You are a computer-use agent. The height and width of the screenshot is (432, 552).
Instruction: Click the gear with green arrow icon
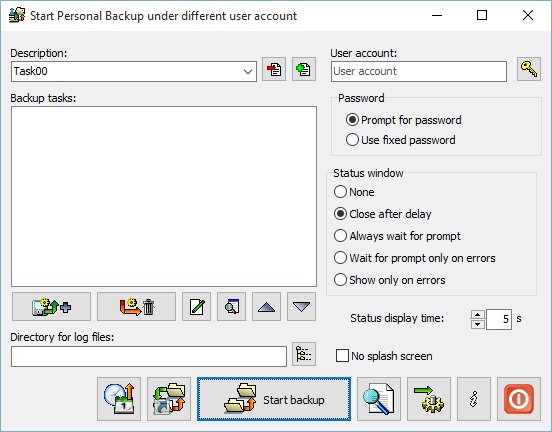429,399
